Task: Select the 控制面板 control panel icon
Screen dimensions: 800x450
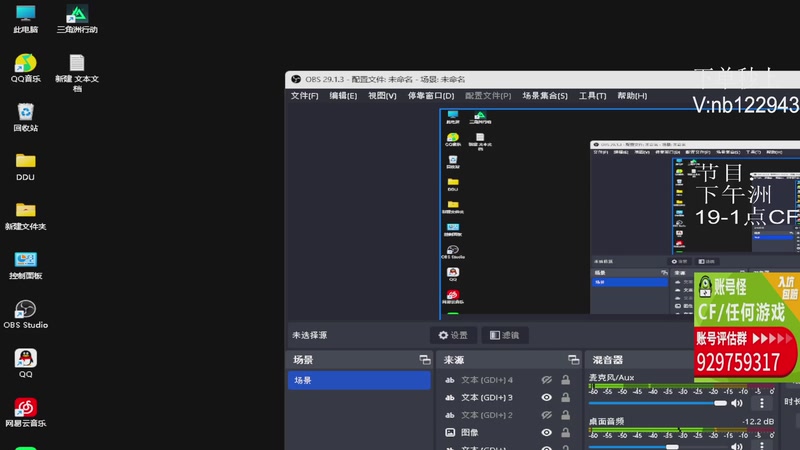Action: [26, 265]
